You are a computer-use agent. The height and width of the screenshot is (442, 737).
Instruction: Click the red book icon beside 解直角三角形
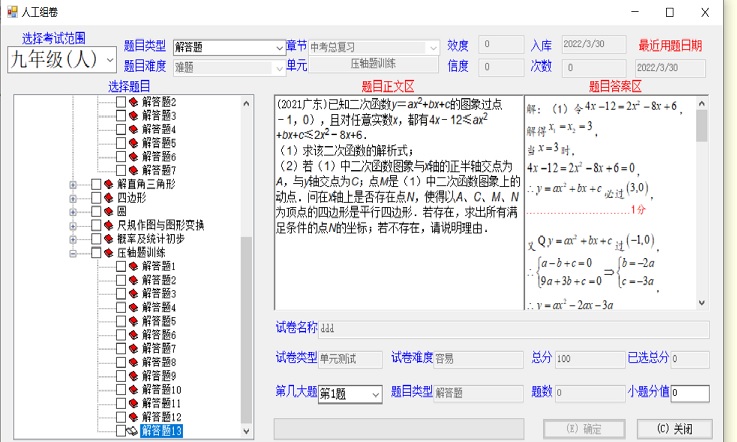pyautogui.click(x=109, y=184)
